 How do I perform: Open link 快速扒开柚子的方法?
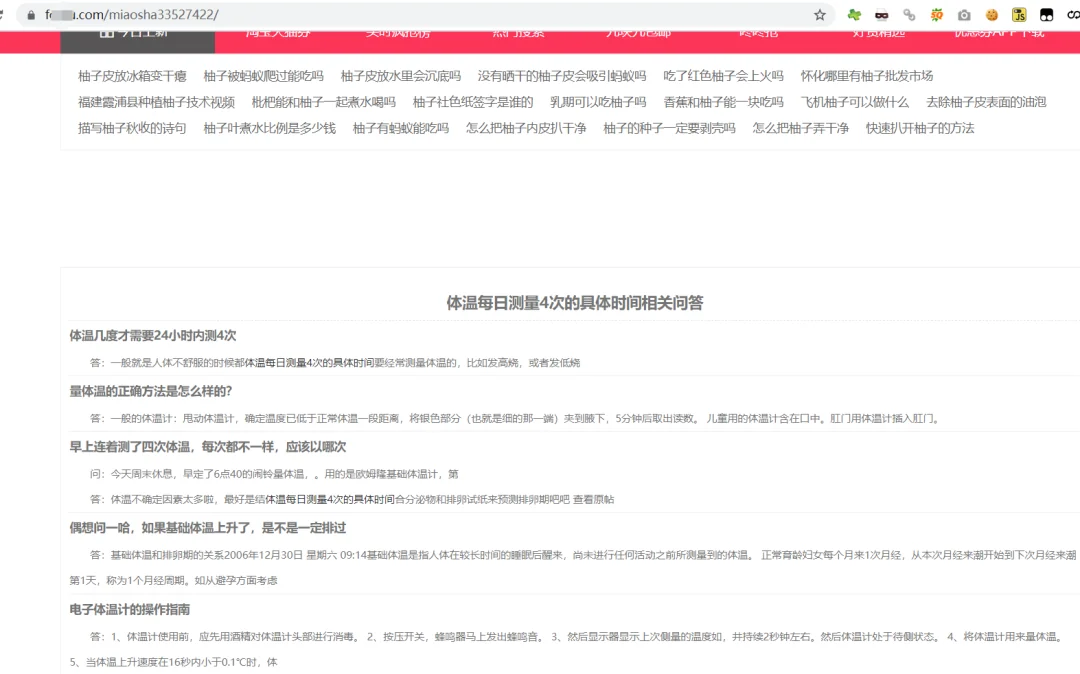tap(920, 128)
